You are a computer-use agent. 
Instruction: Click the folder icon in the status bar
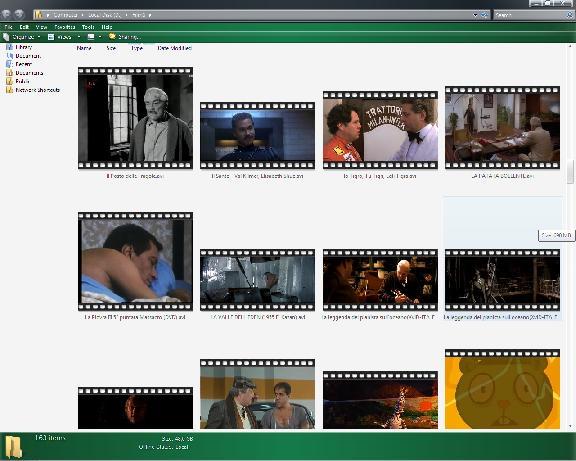[x=13, y=447]
